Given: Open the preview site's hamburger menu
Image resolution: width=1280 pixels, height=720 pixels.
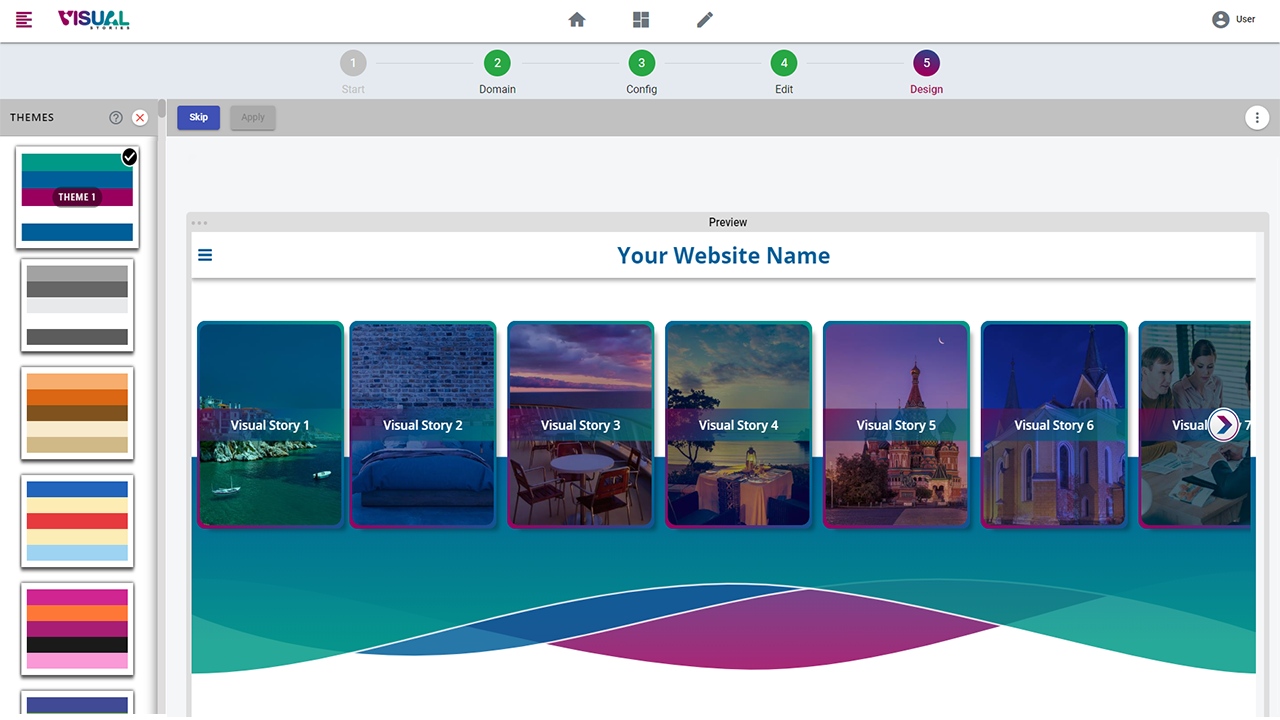Looking at the screenshot, I should pyautogui.click(x=205, y=255).
